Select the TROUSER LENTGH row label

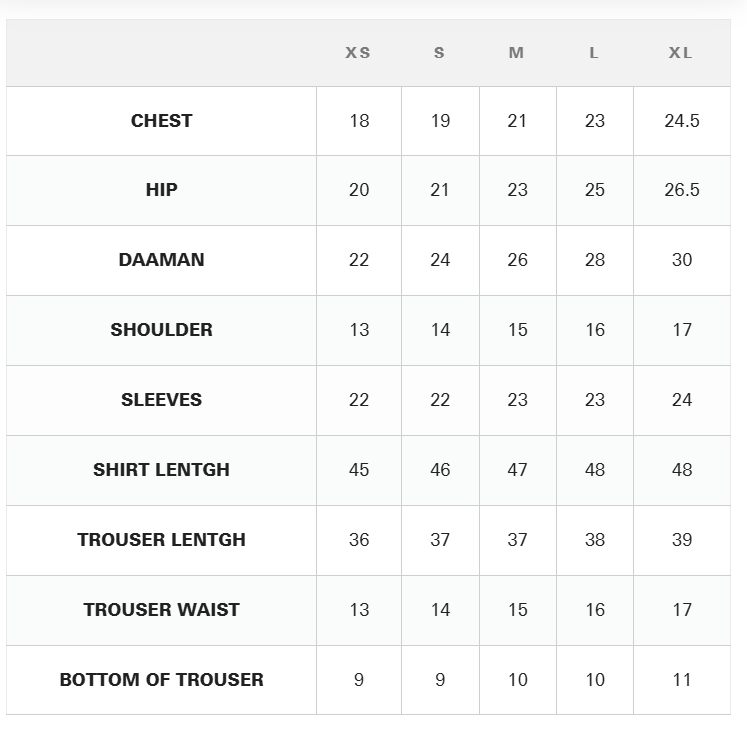coord(162,540)
